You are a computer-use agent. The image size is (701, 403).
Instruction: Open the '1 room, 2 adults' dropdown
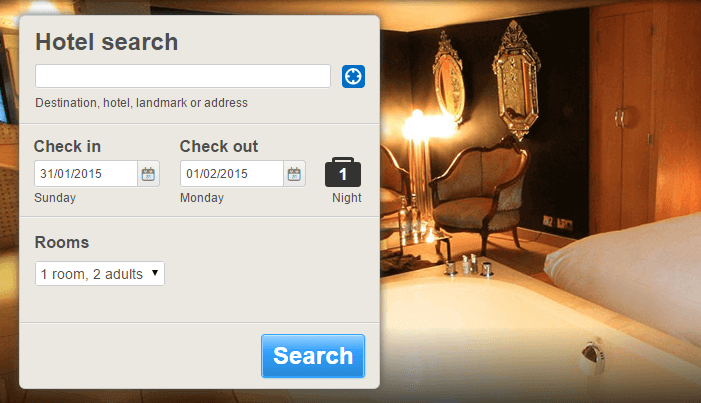tap(100, 274)
